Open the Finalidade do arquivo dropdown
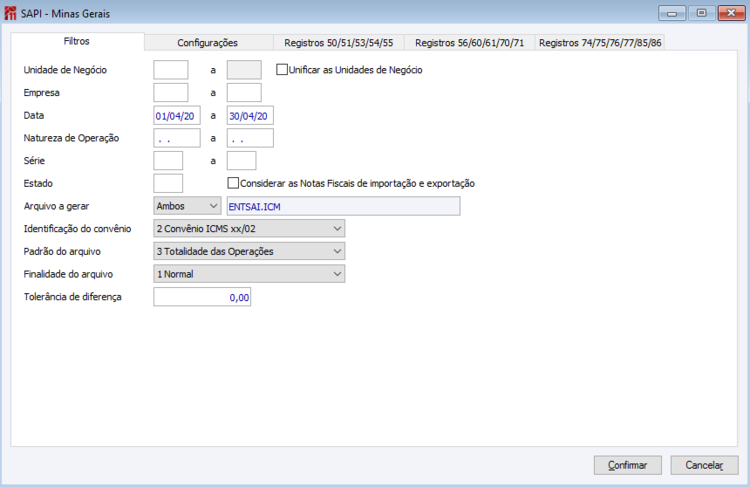Viewport: 750px width, 487px height. pyautogui.click(x=249, y=274)
